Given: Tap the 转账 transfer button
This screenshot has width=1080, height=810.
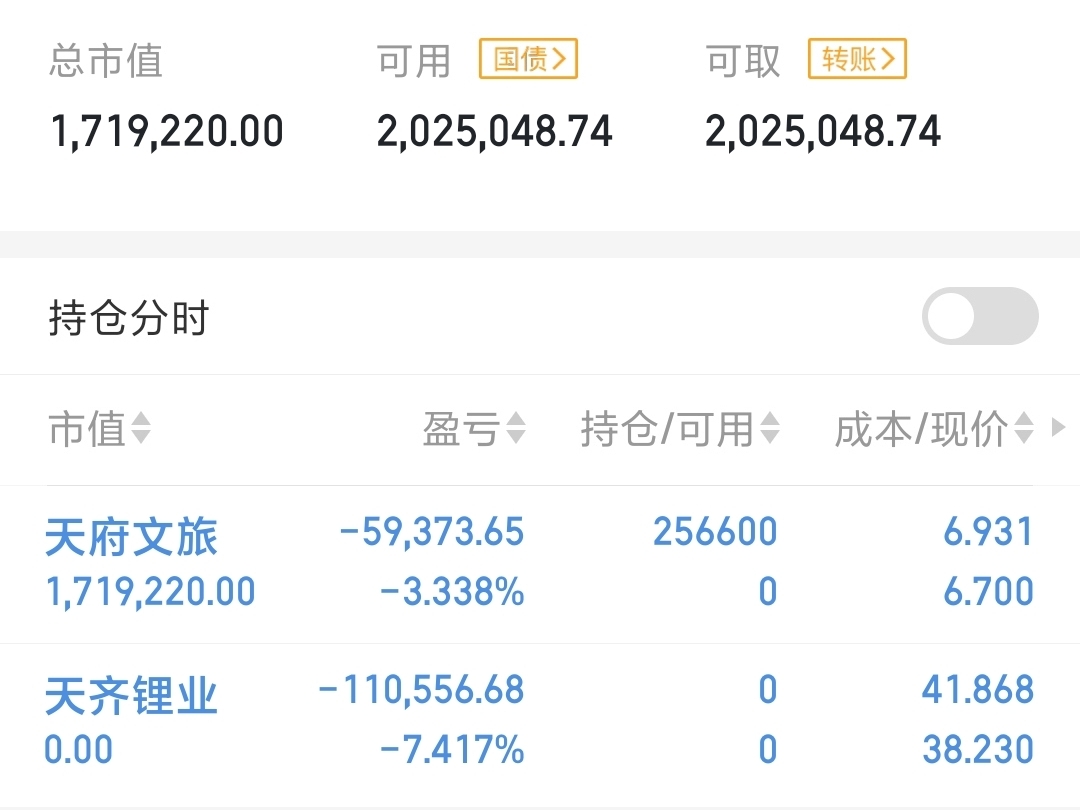Looking at the screenshot, I should [x=857, y=59].
